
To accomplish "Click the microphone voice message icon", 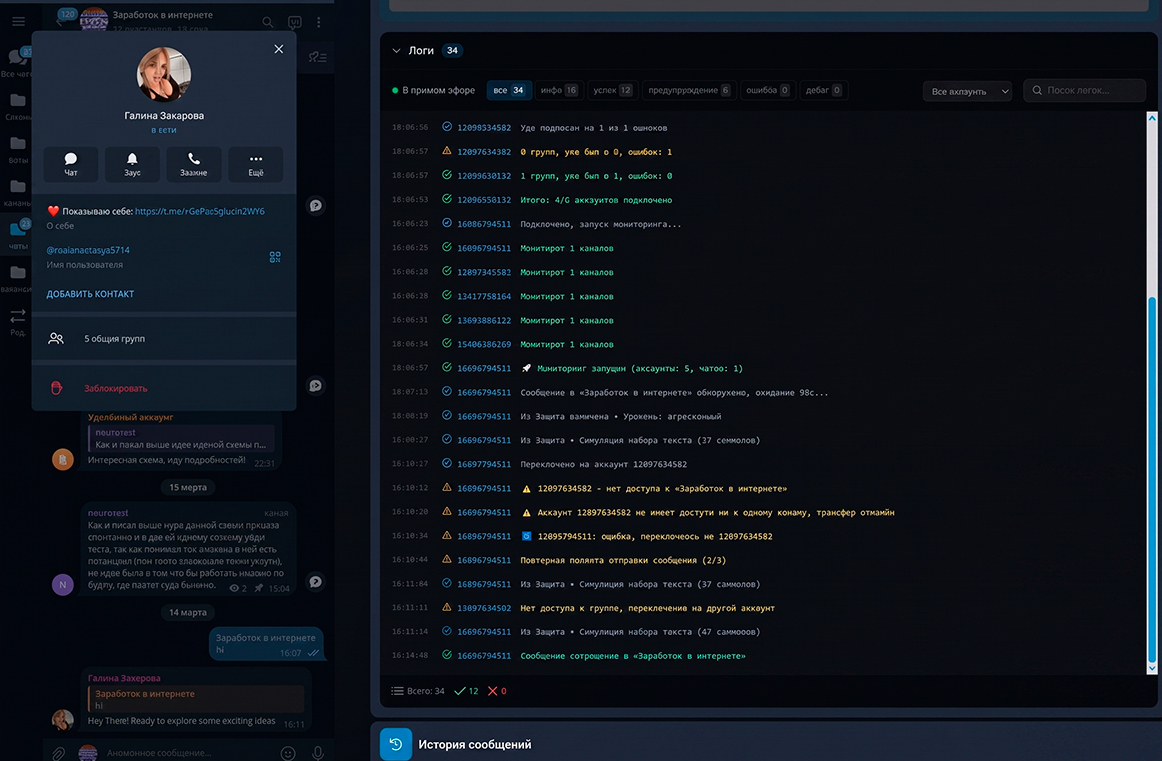I will click(x=317, y=753).
